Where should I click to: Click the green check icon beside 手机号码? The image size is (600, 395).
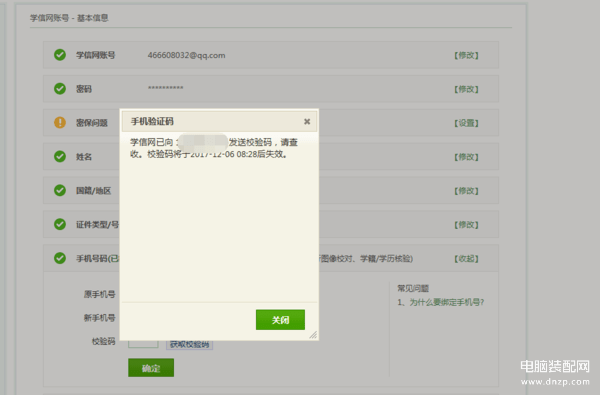60,258
